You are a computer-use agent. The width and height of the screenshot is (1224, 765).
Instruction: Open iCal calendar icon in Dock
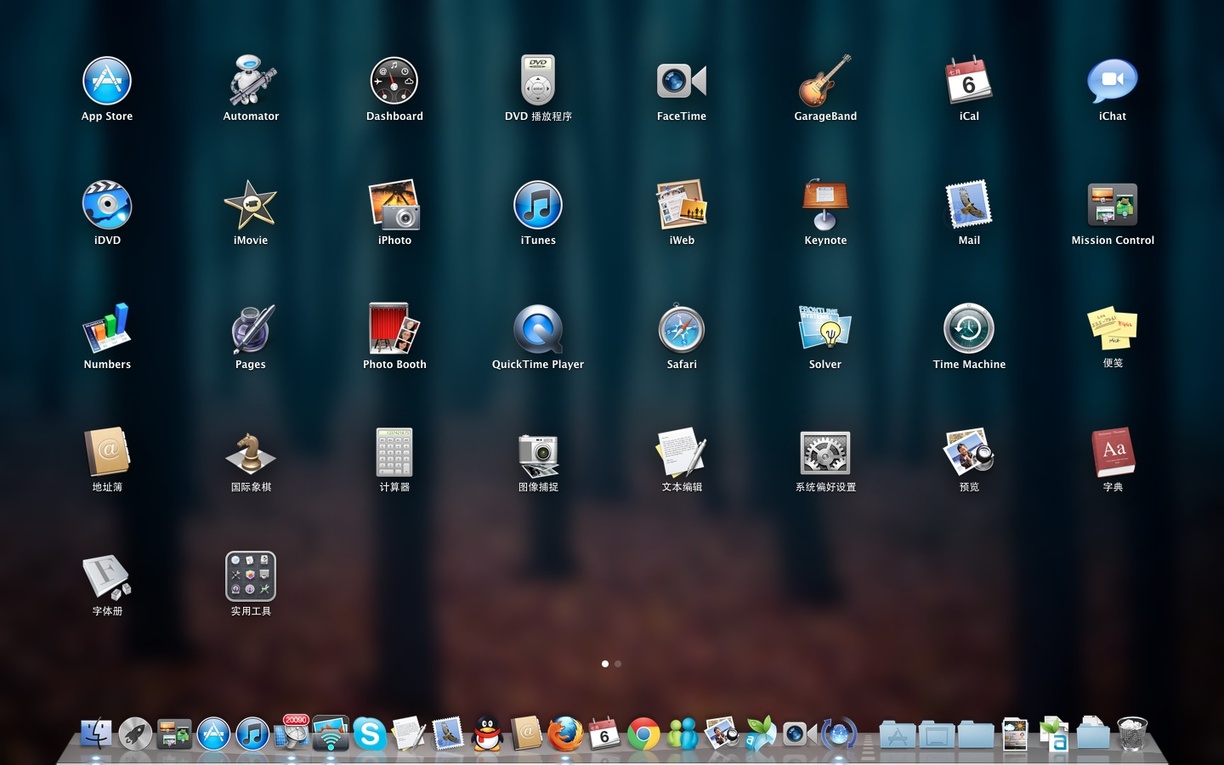(x=604, y=734)
